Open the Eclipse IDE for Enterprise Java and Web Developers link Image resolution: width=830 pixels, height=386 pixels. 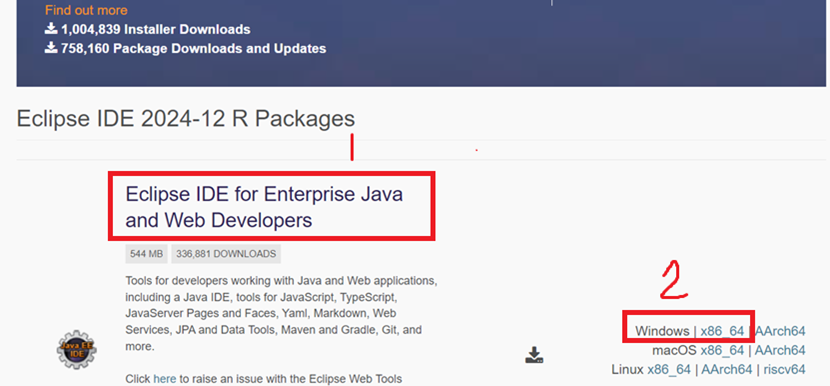264,207
